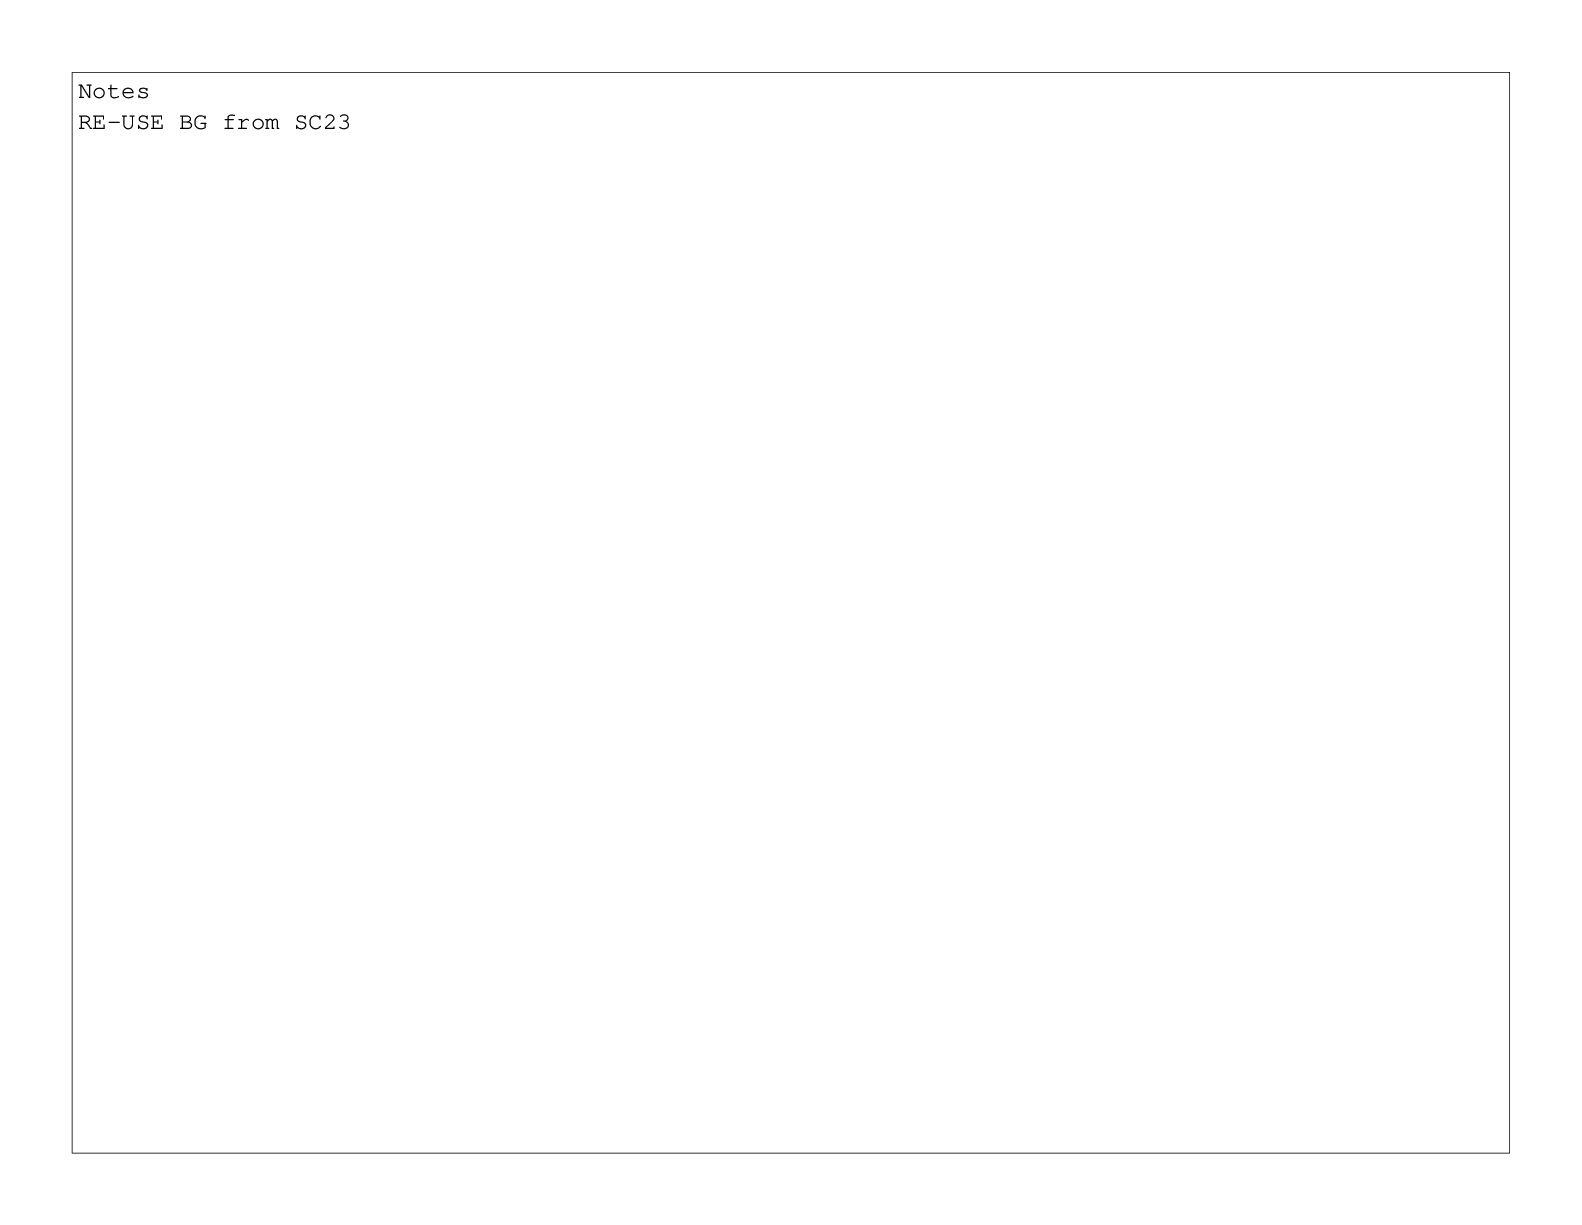Click the blank margin above the Notes box
1582x1225 pixels.
pyautogui.click(x=790, y=35)
